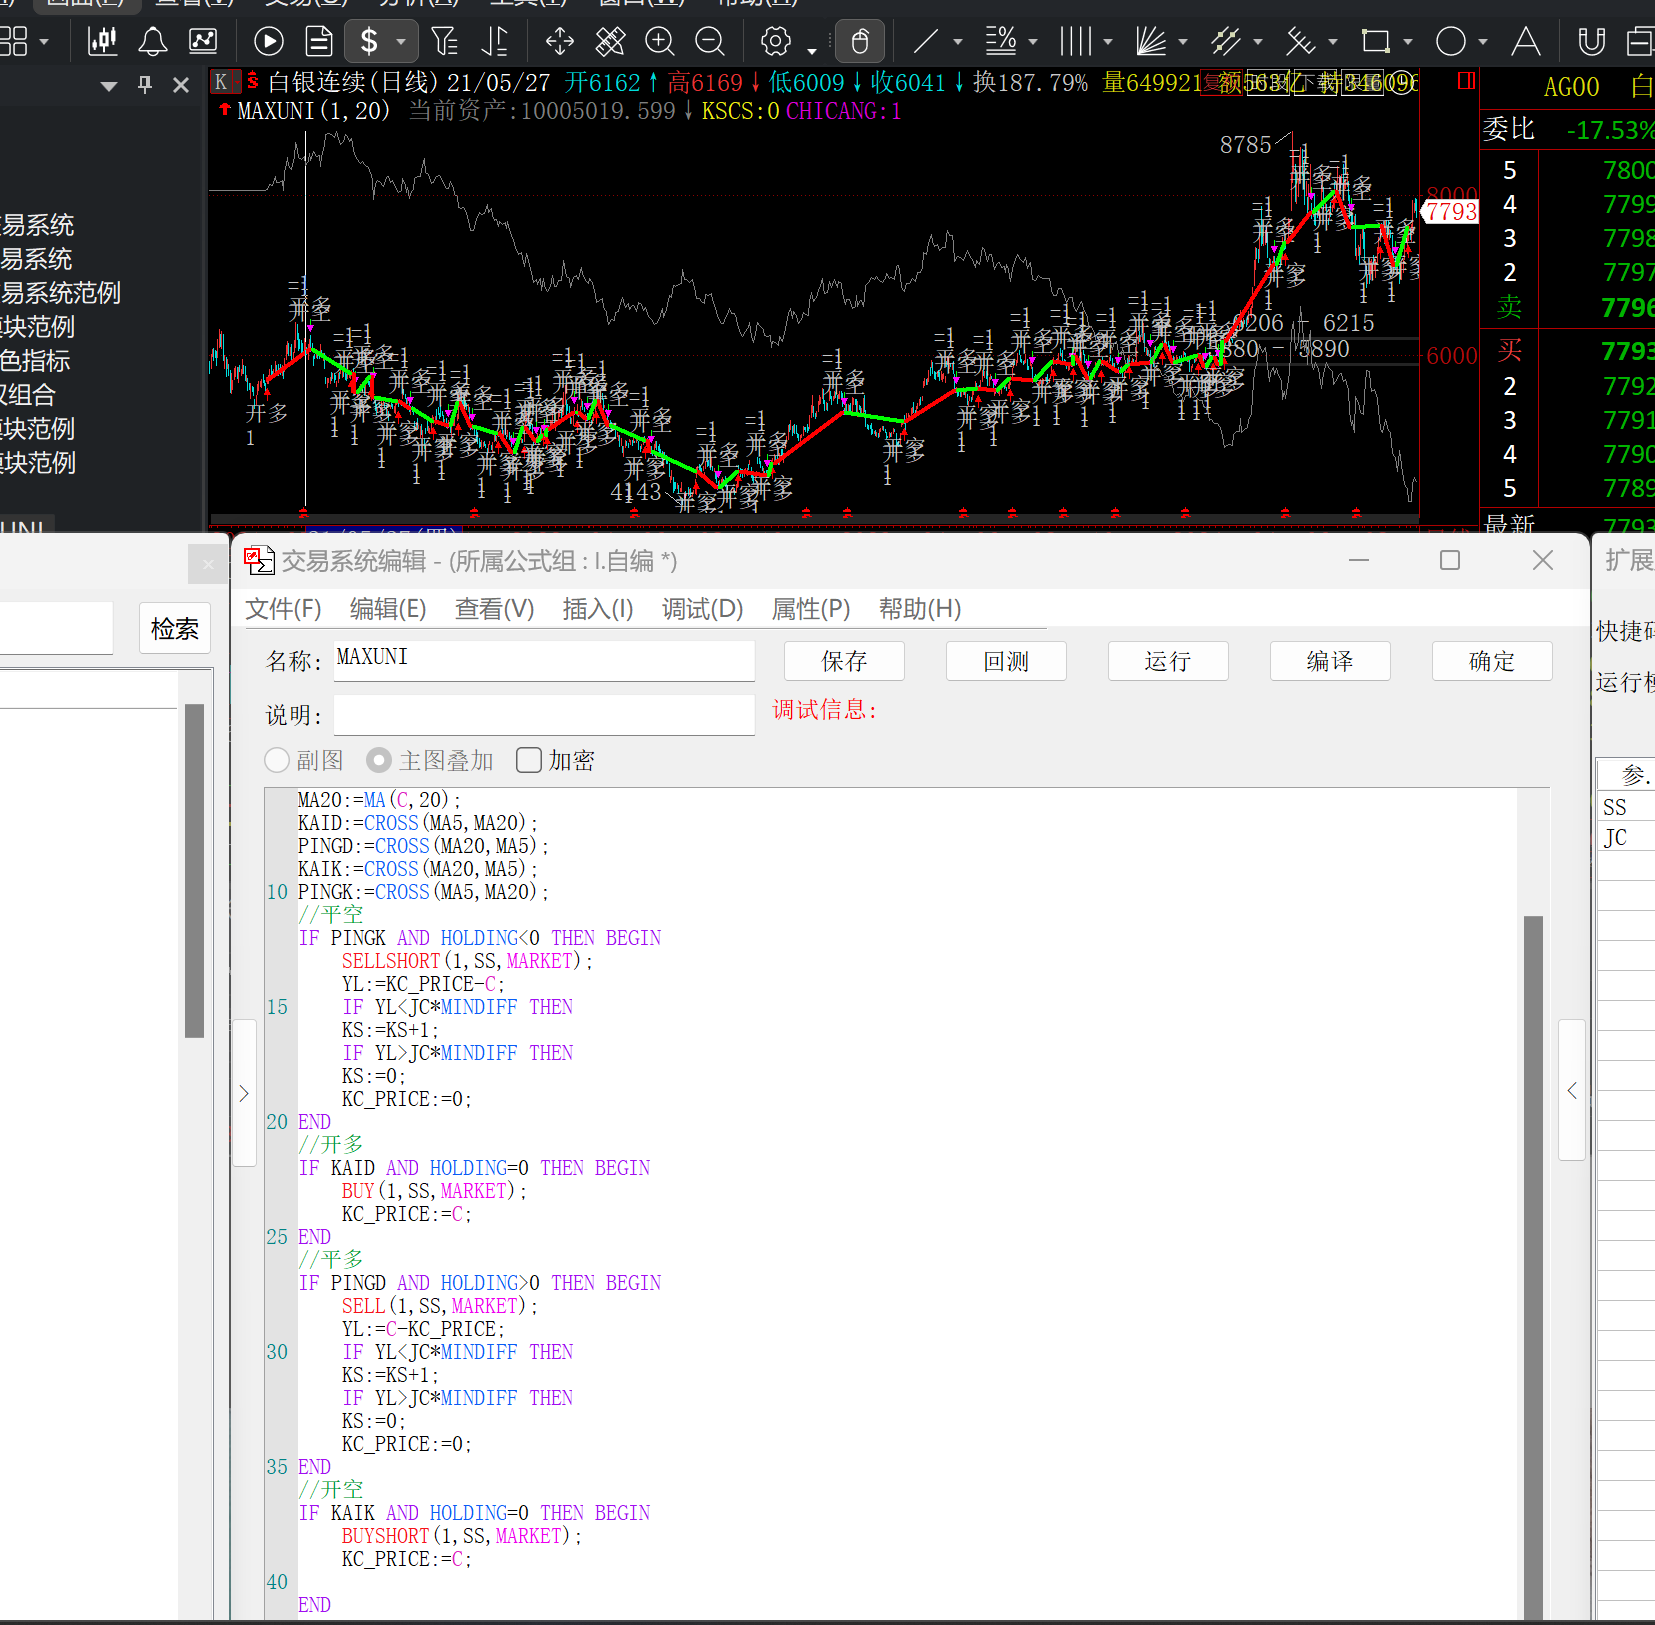Open the 调试(D) menu
Viewport: 1655px width, 1625px height.
tap(702, 608)
